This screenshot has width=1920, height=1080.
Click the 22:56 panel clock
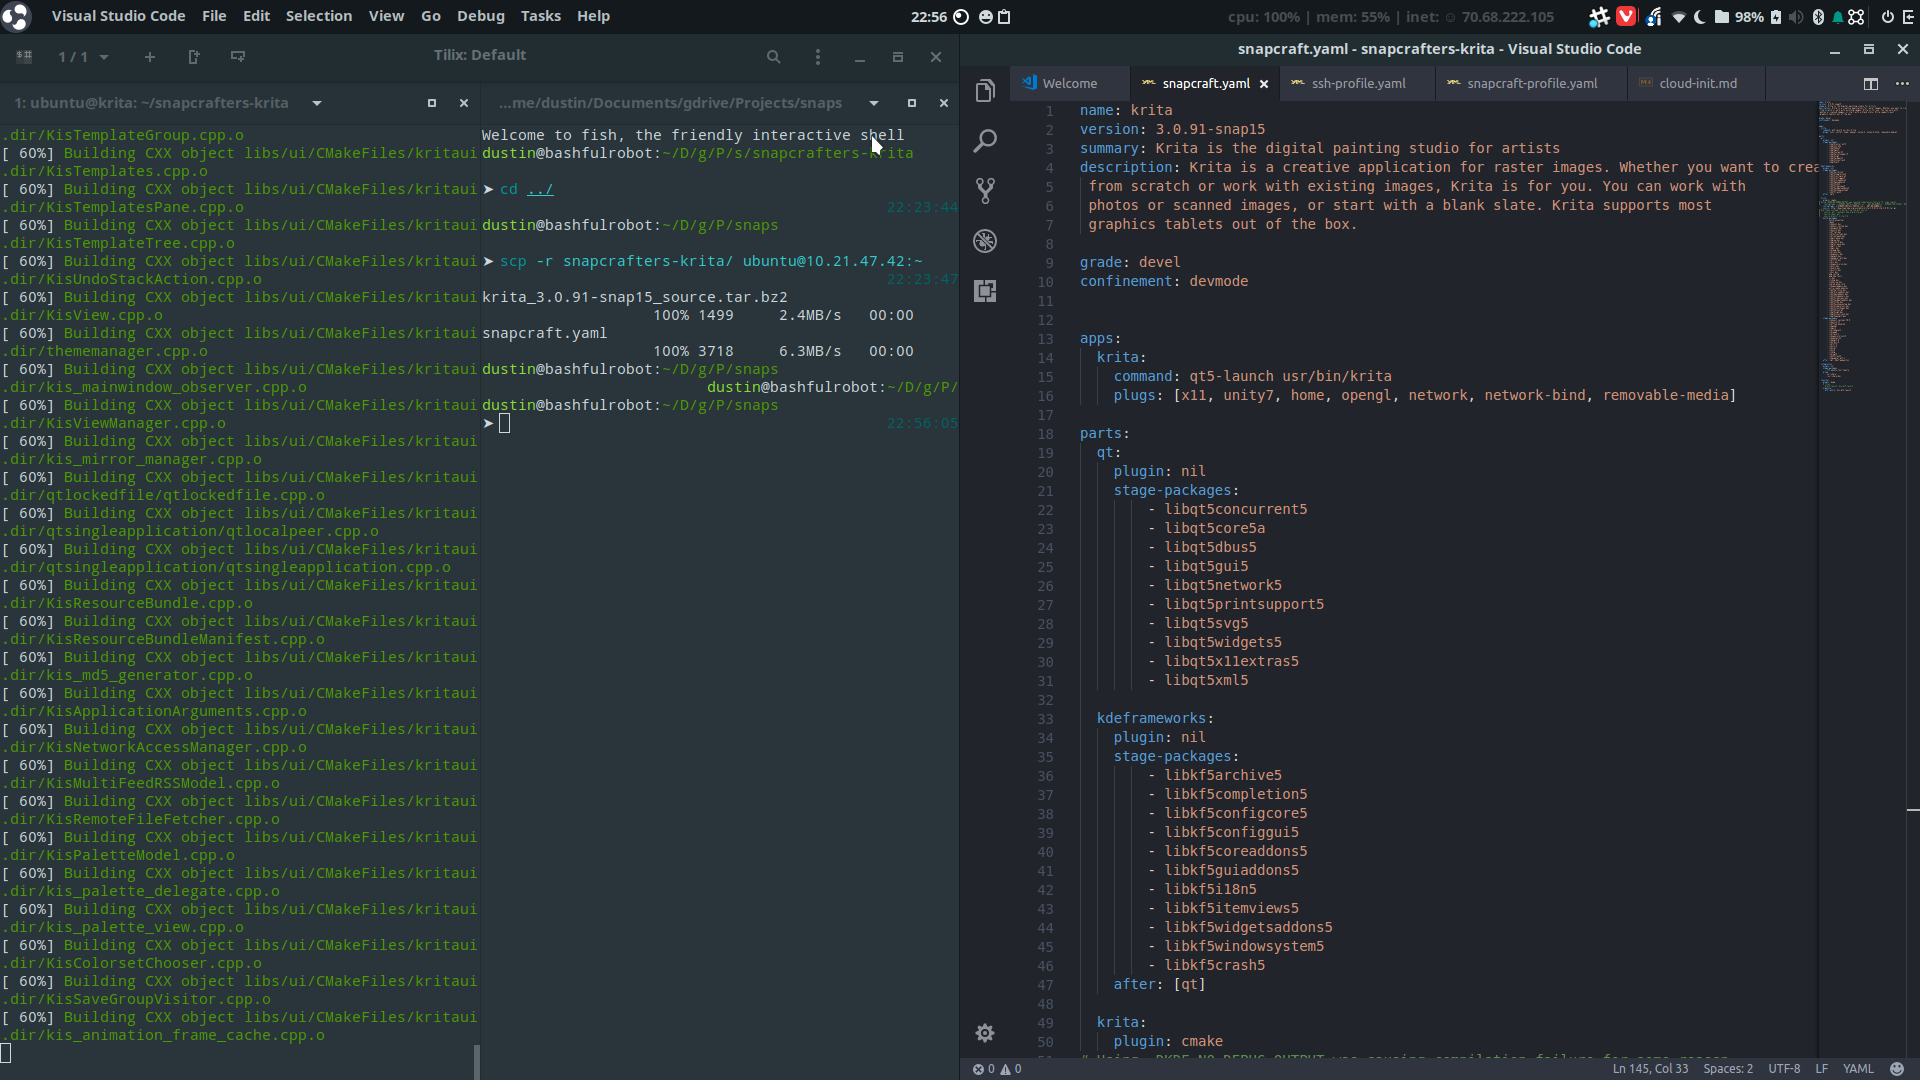pyautogui.click(x=929, y=16)
